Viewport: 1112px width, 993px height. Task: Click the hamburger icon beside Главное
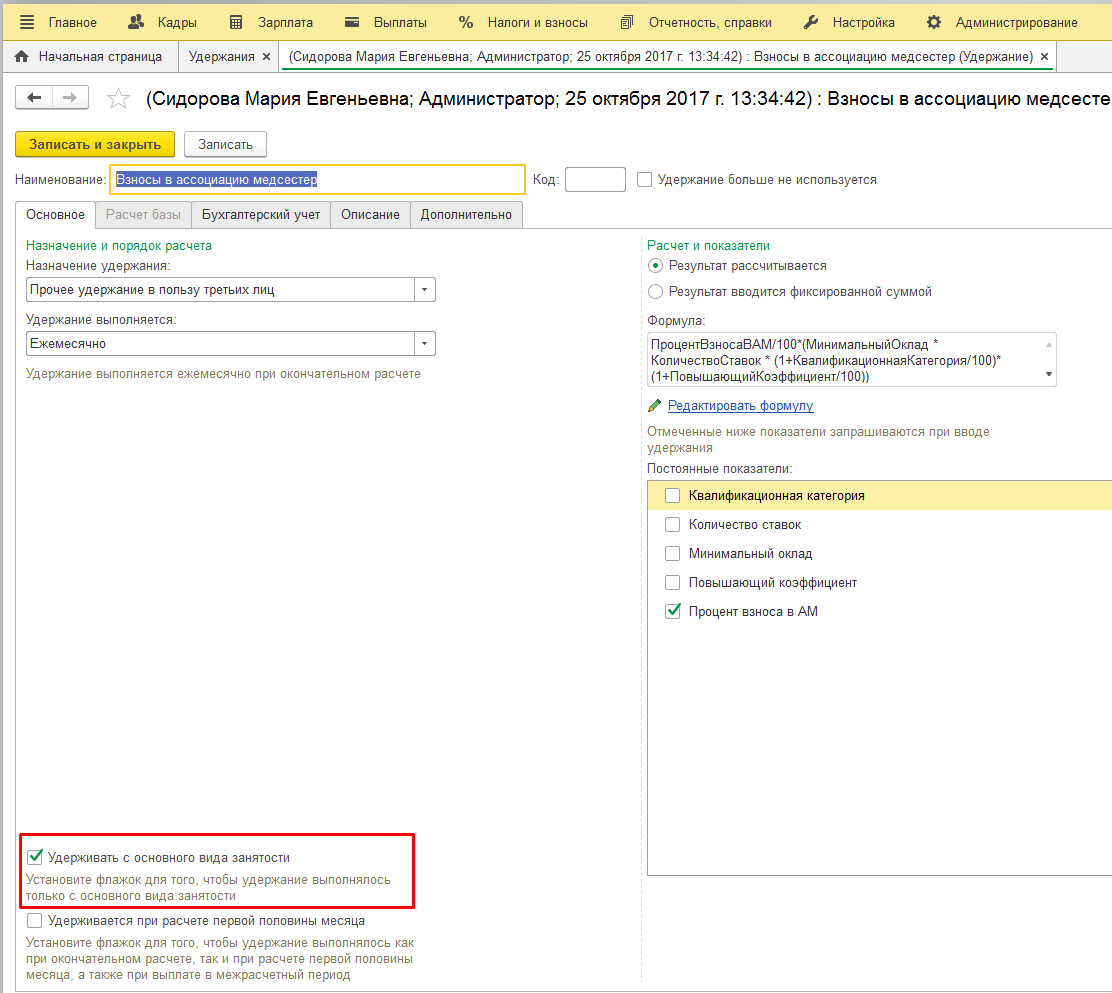pyautogui.click(x=27, y=22)
